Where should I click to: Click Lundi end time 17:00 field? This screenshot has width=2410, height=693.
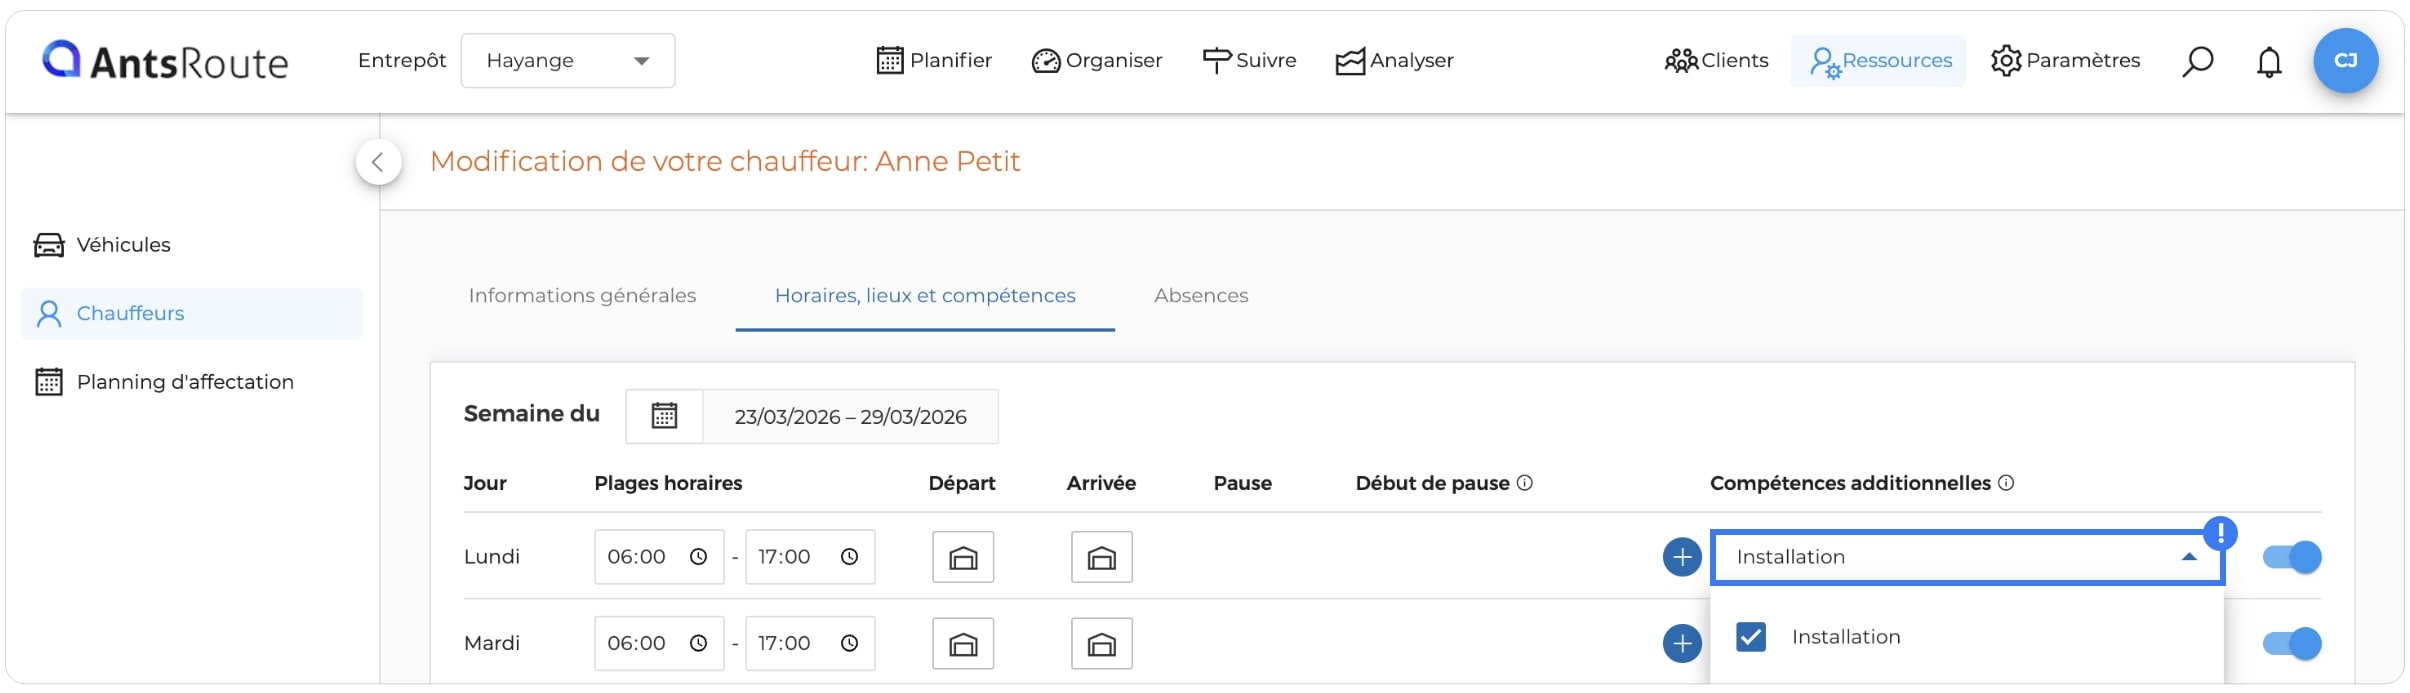(810, 557)
